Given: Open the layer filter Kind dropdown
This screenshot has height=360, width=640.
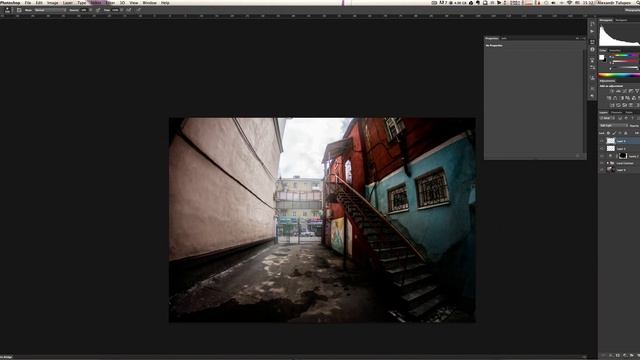Looking at the screenshot, I should point(607,118).
